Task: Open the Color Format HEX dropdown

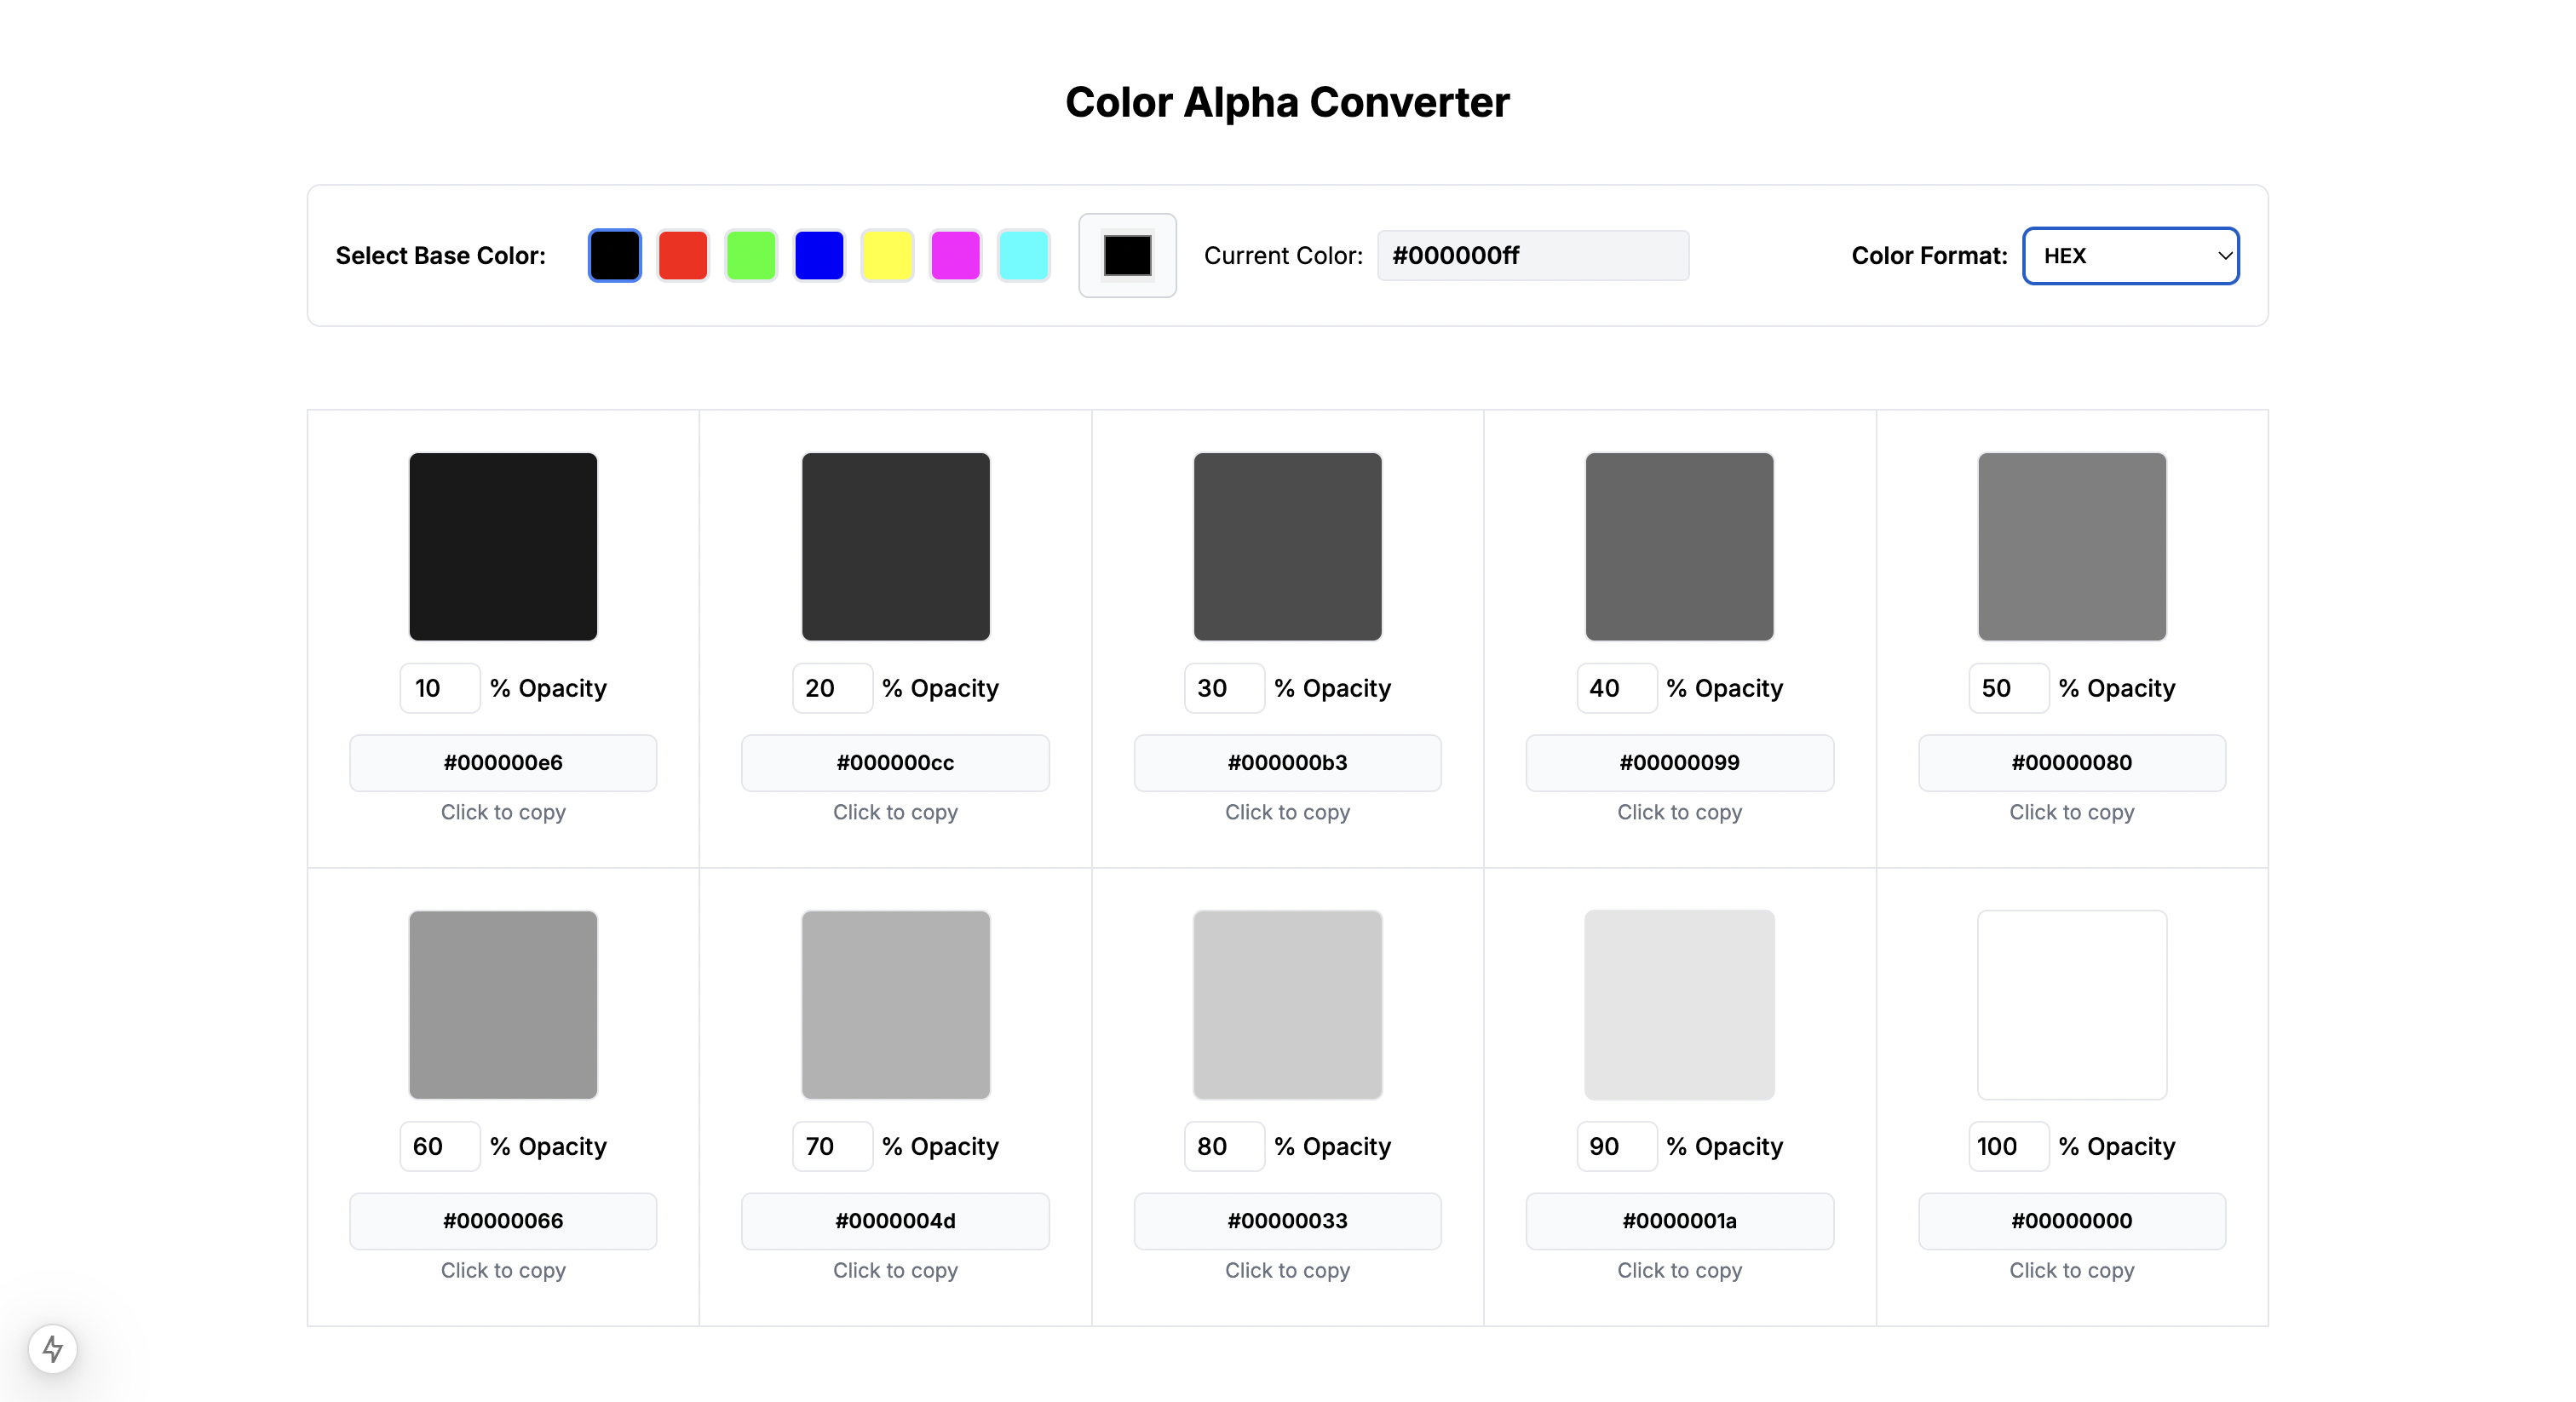Action: (2130, 255)
